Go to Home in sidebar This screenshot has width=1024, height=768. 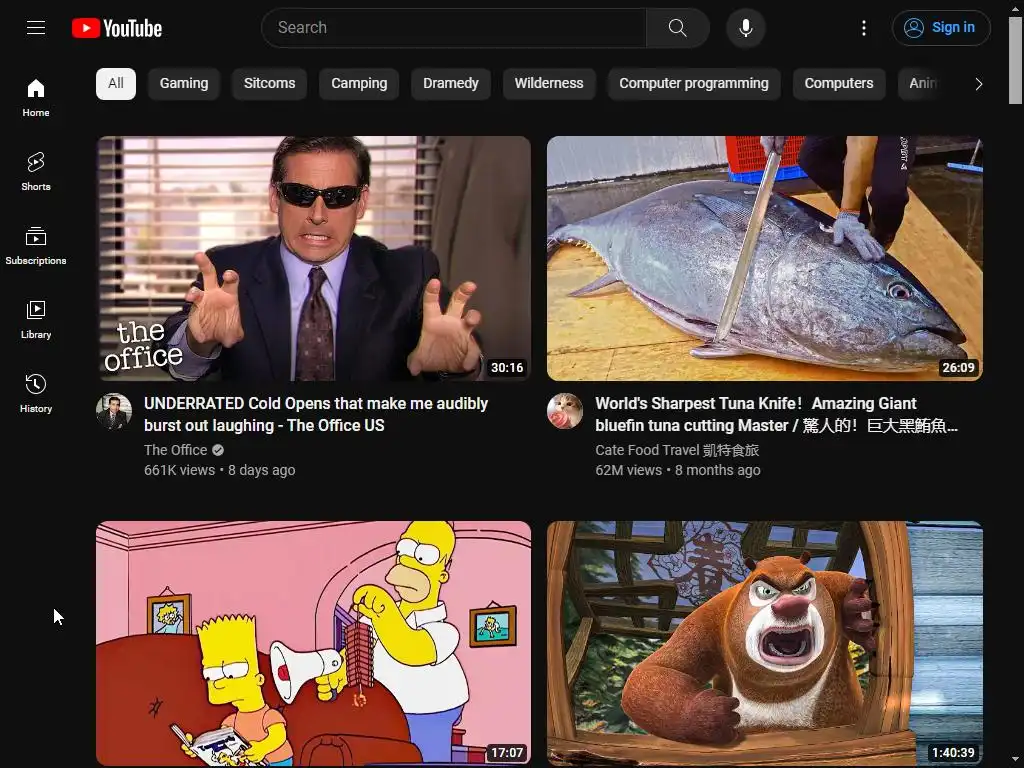click(36, 97)
